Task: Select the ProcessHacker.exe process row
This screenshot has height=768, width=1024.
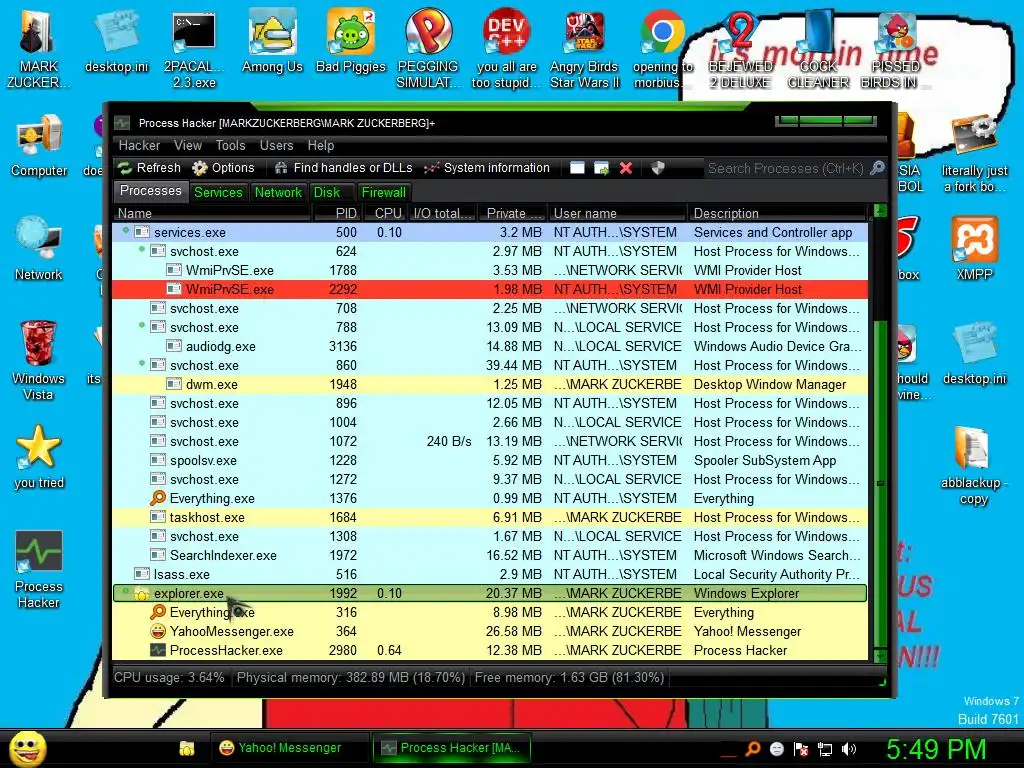Action: tap(490, 650)
